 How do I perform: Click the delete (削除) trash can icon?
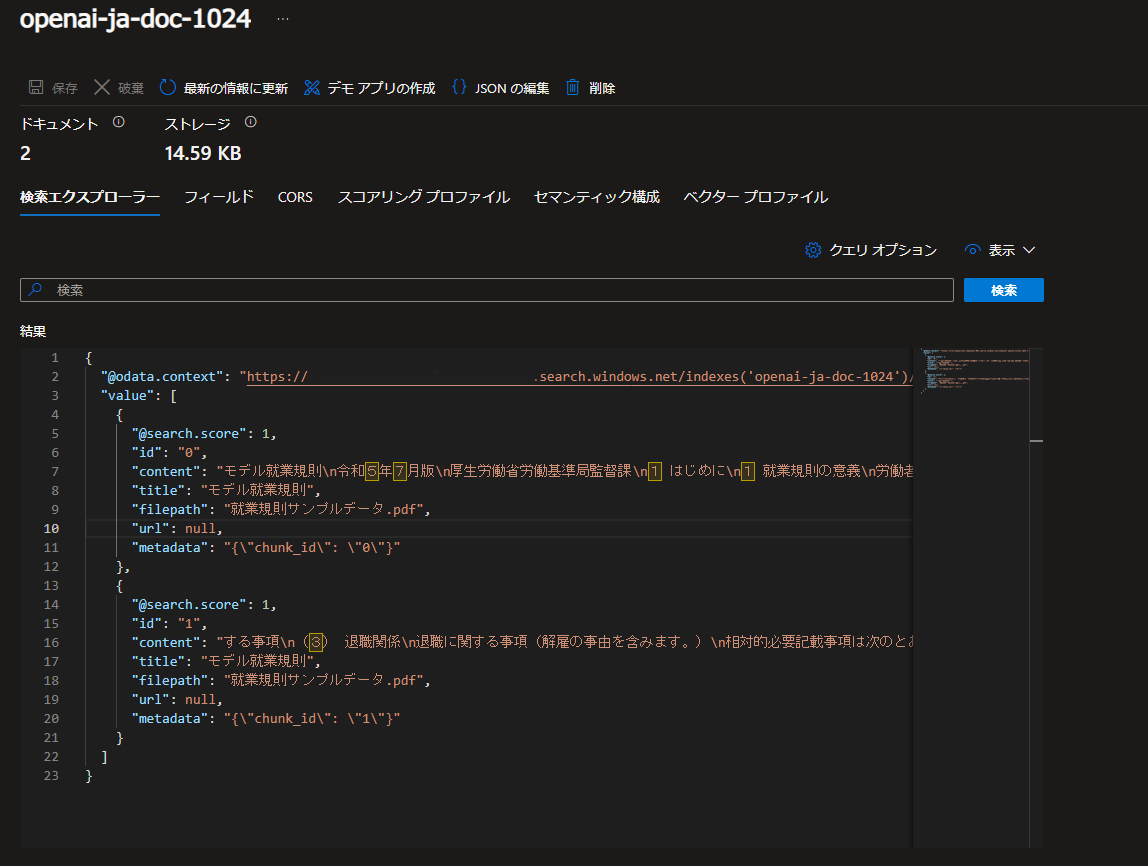coord(573,88)
